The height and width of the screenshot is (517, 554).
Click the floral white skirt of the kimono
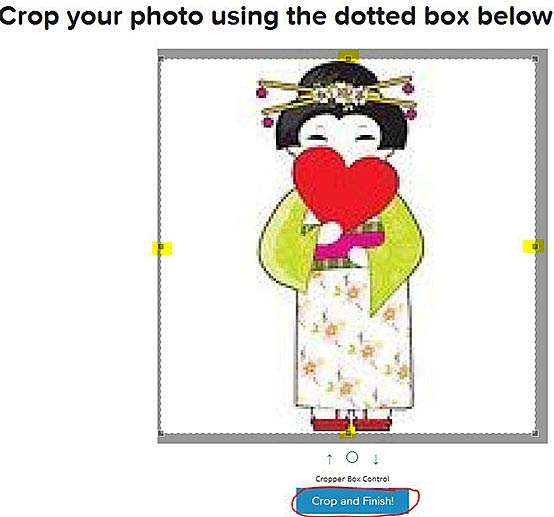[353, 339]
